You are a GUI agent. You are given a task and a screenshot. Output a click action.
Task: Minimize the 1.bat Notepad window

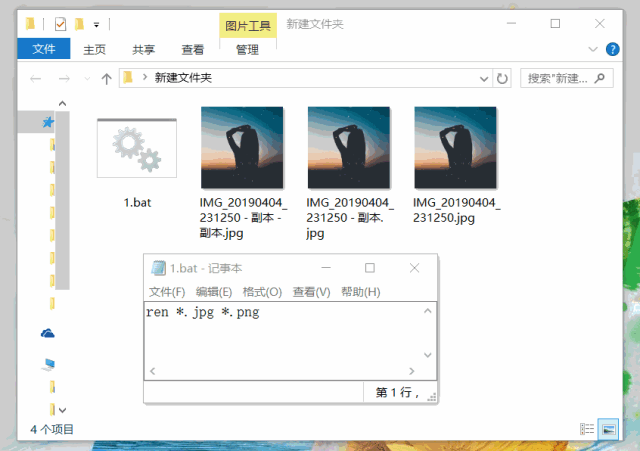pos(326,268)
